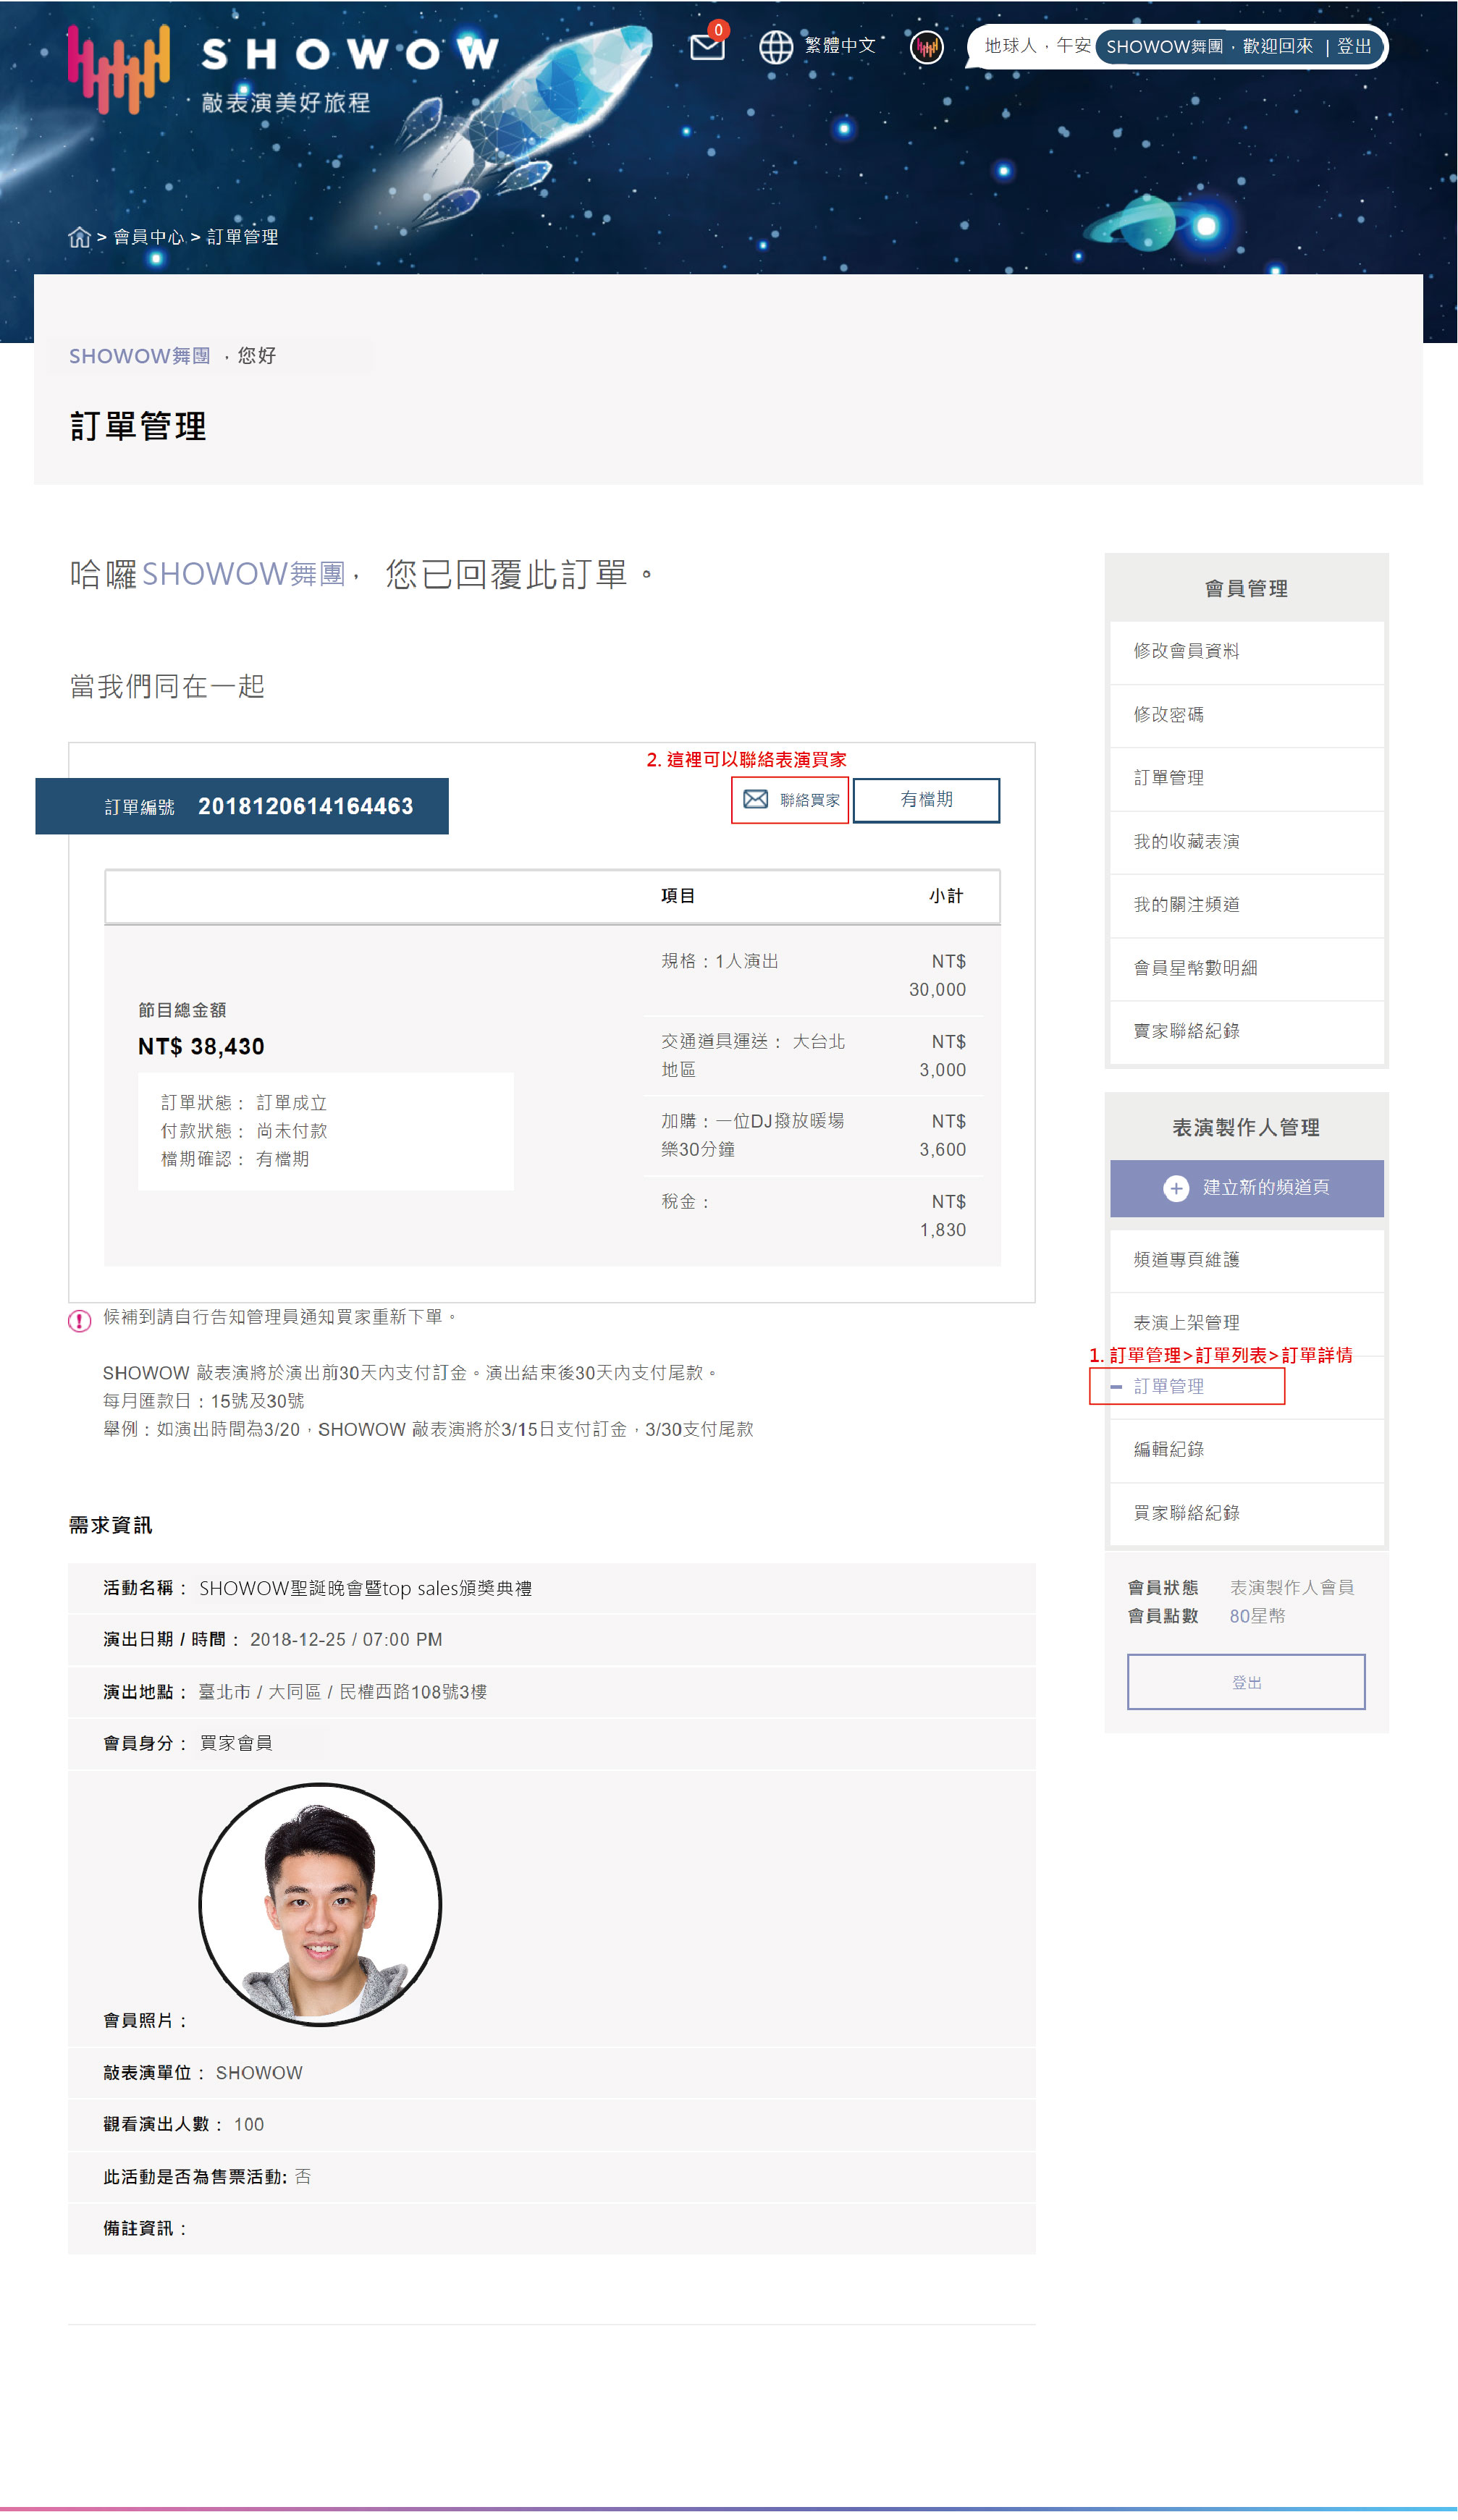
Task: Click the 聯絡買家 button
Action: 789,800
